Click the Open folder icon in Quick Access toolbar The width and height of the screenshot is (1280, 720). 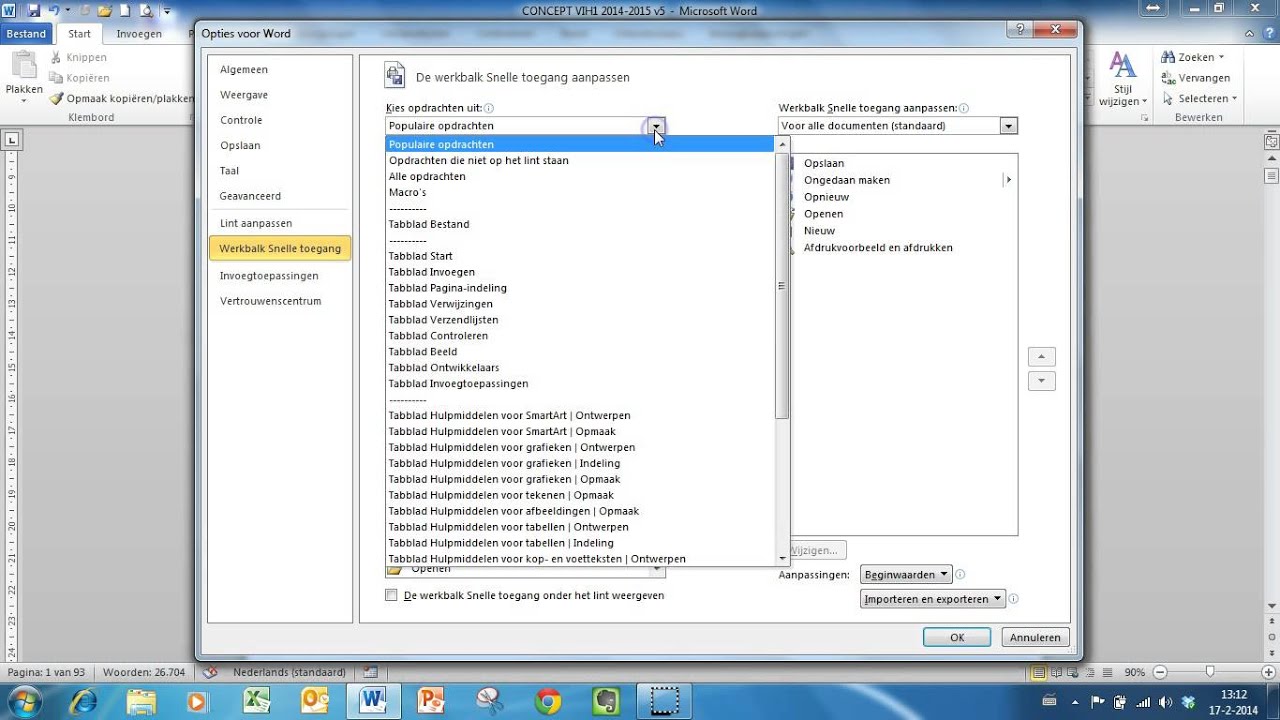coord(104,11)
